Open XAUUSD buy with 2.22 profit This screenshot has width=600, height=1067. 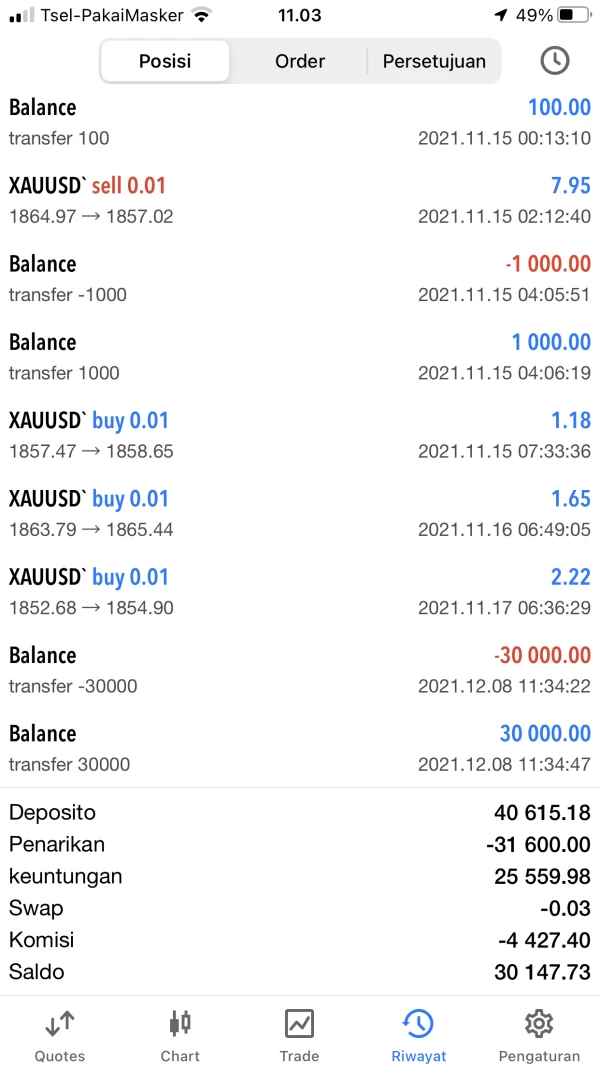[300, 591]
